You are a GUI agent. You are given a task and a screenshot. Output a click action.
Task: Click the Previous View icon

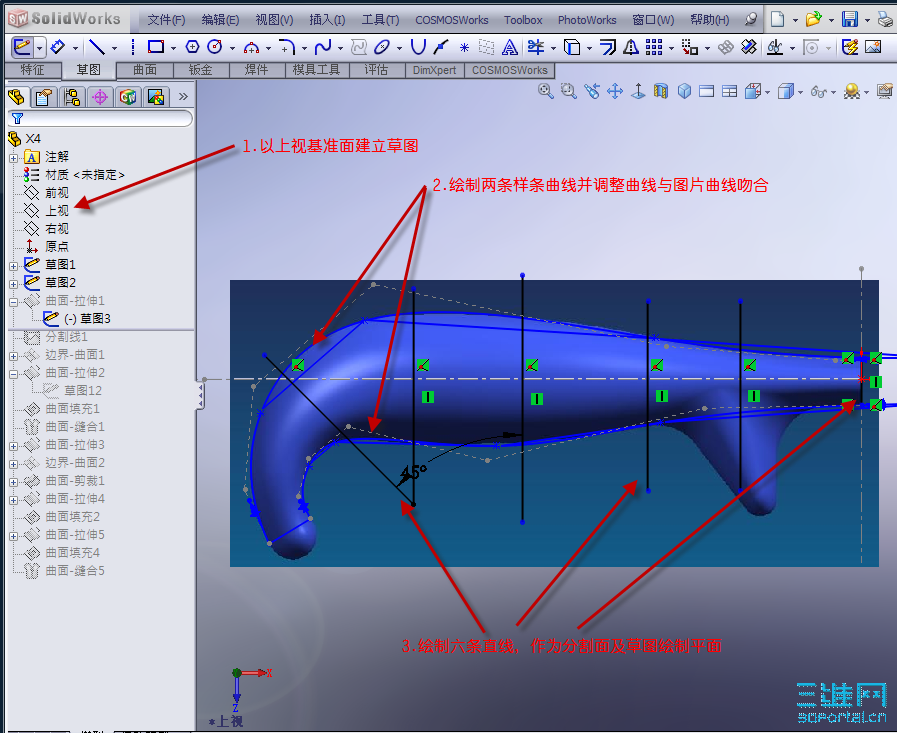pyautogui.click(x=592, y=91)
